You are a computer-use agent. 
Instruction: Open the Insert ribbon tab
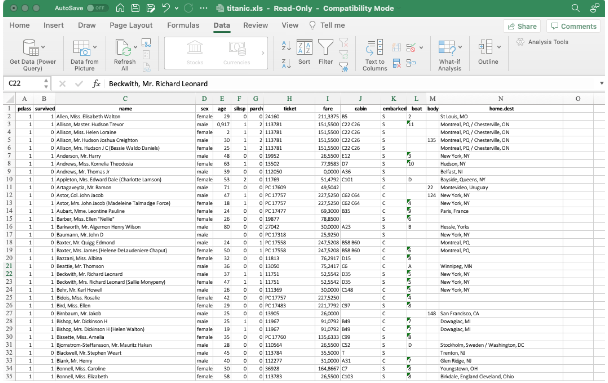click(x=53, y=26)
